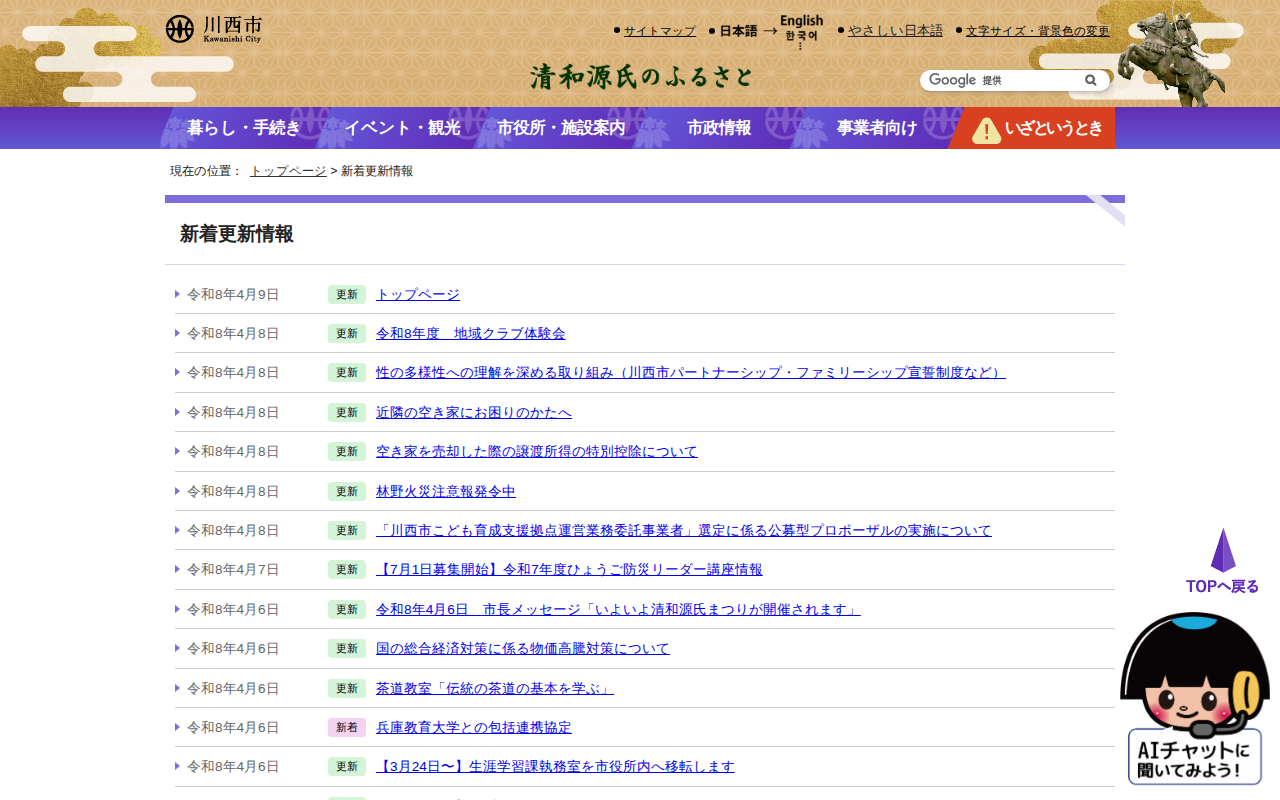Viewport: 1280px width, 800px height.
Task: Open 文字サイズ・背景色の変更 settings
Action: click(1037, 31)
